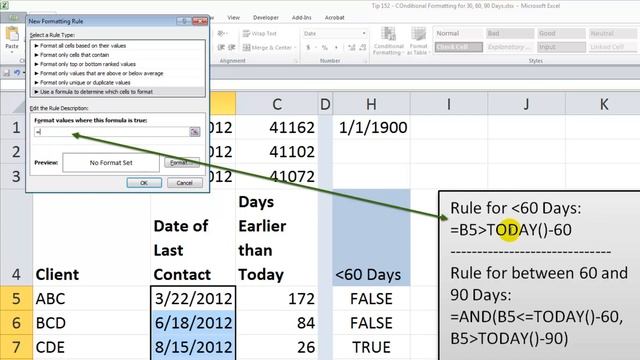
Task: Select row 5 header
Action: [x=16, y=298]
